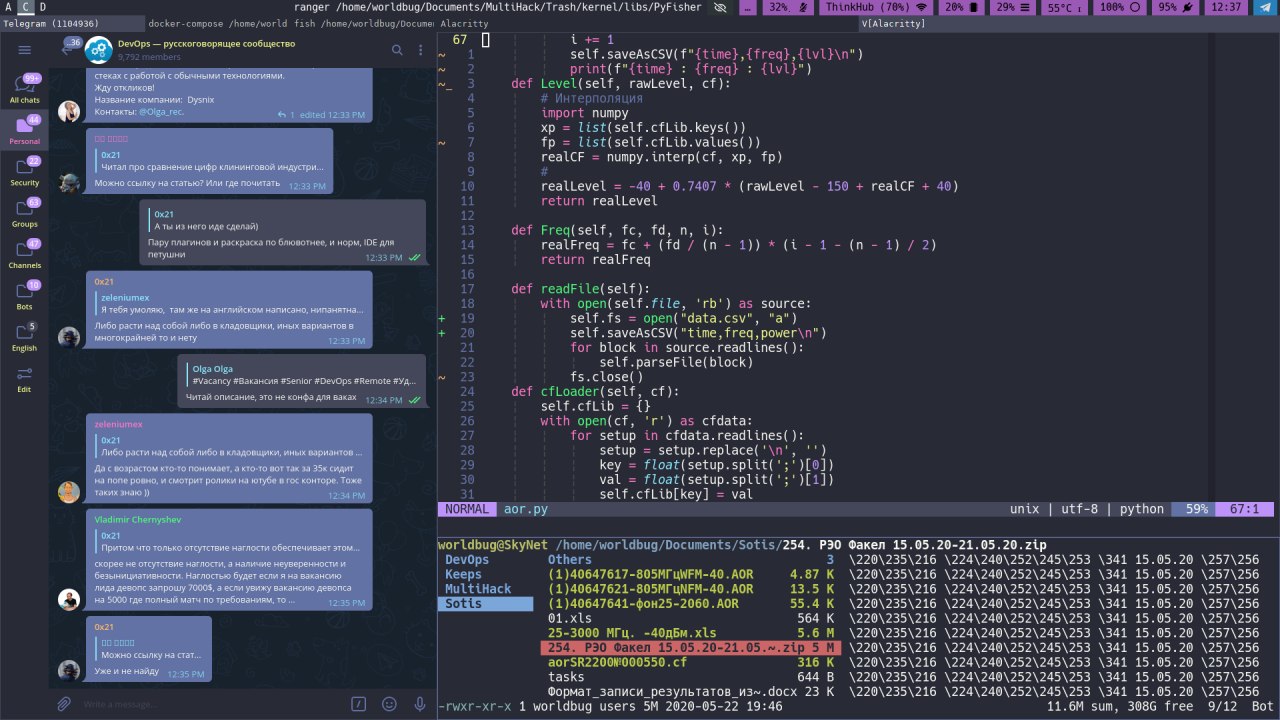1280x720 pixels.
Task: Select the Channels chat folder
Action: click(24, 254)
